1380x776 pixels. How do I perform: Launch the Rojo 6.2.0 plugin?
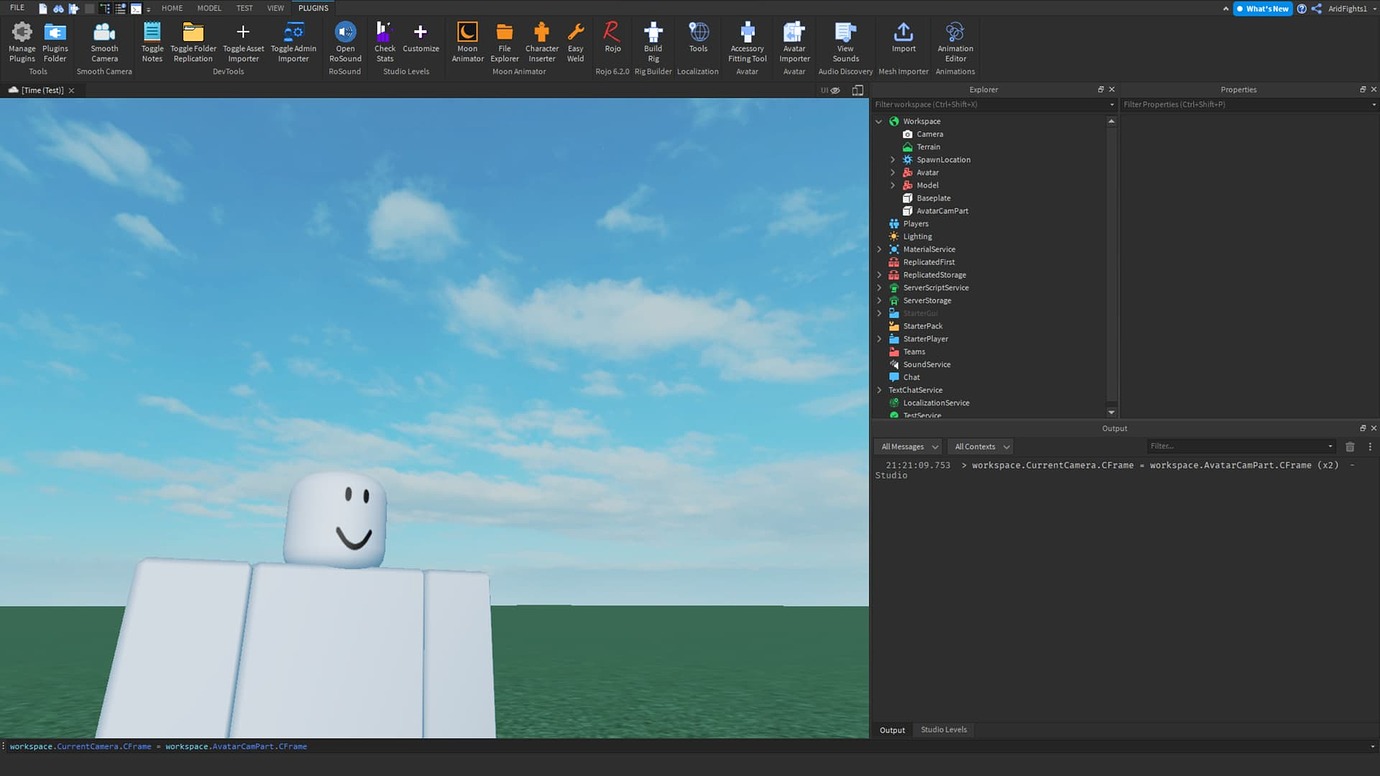612,40
